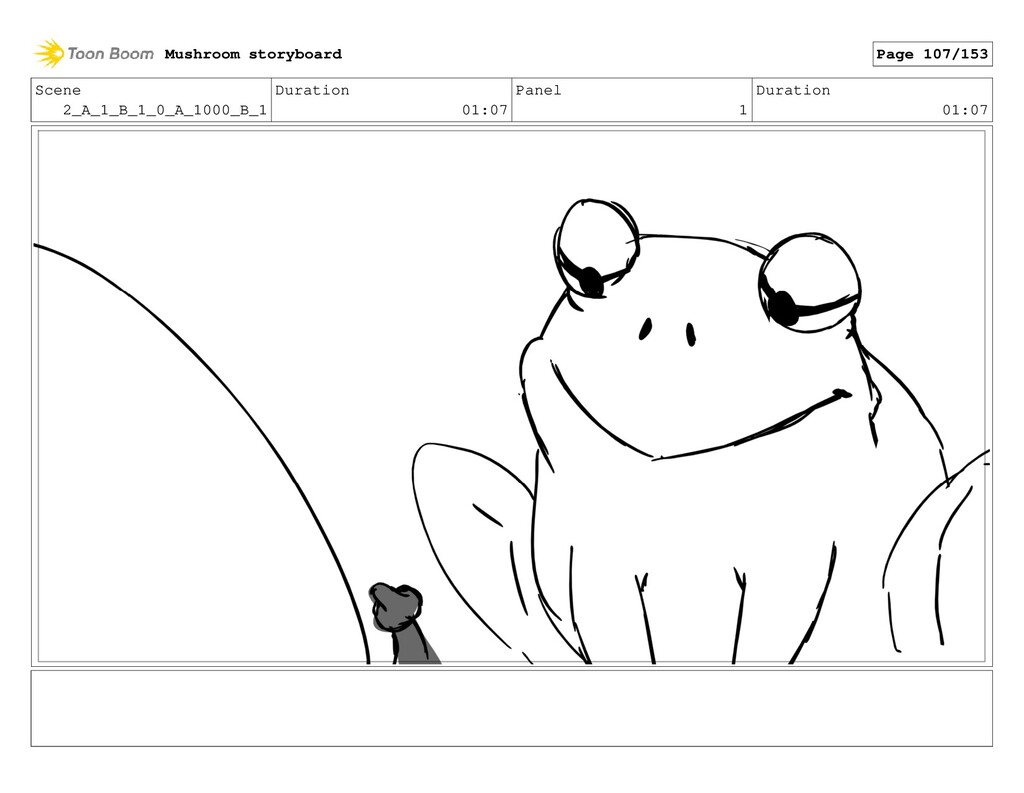Click the 'Page 107/153' box
Image resolution: width=1024 pixels, height=793 pixels.
[x=932, y=54]
